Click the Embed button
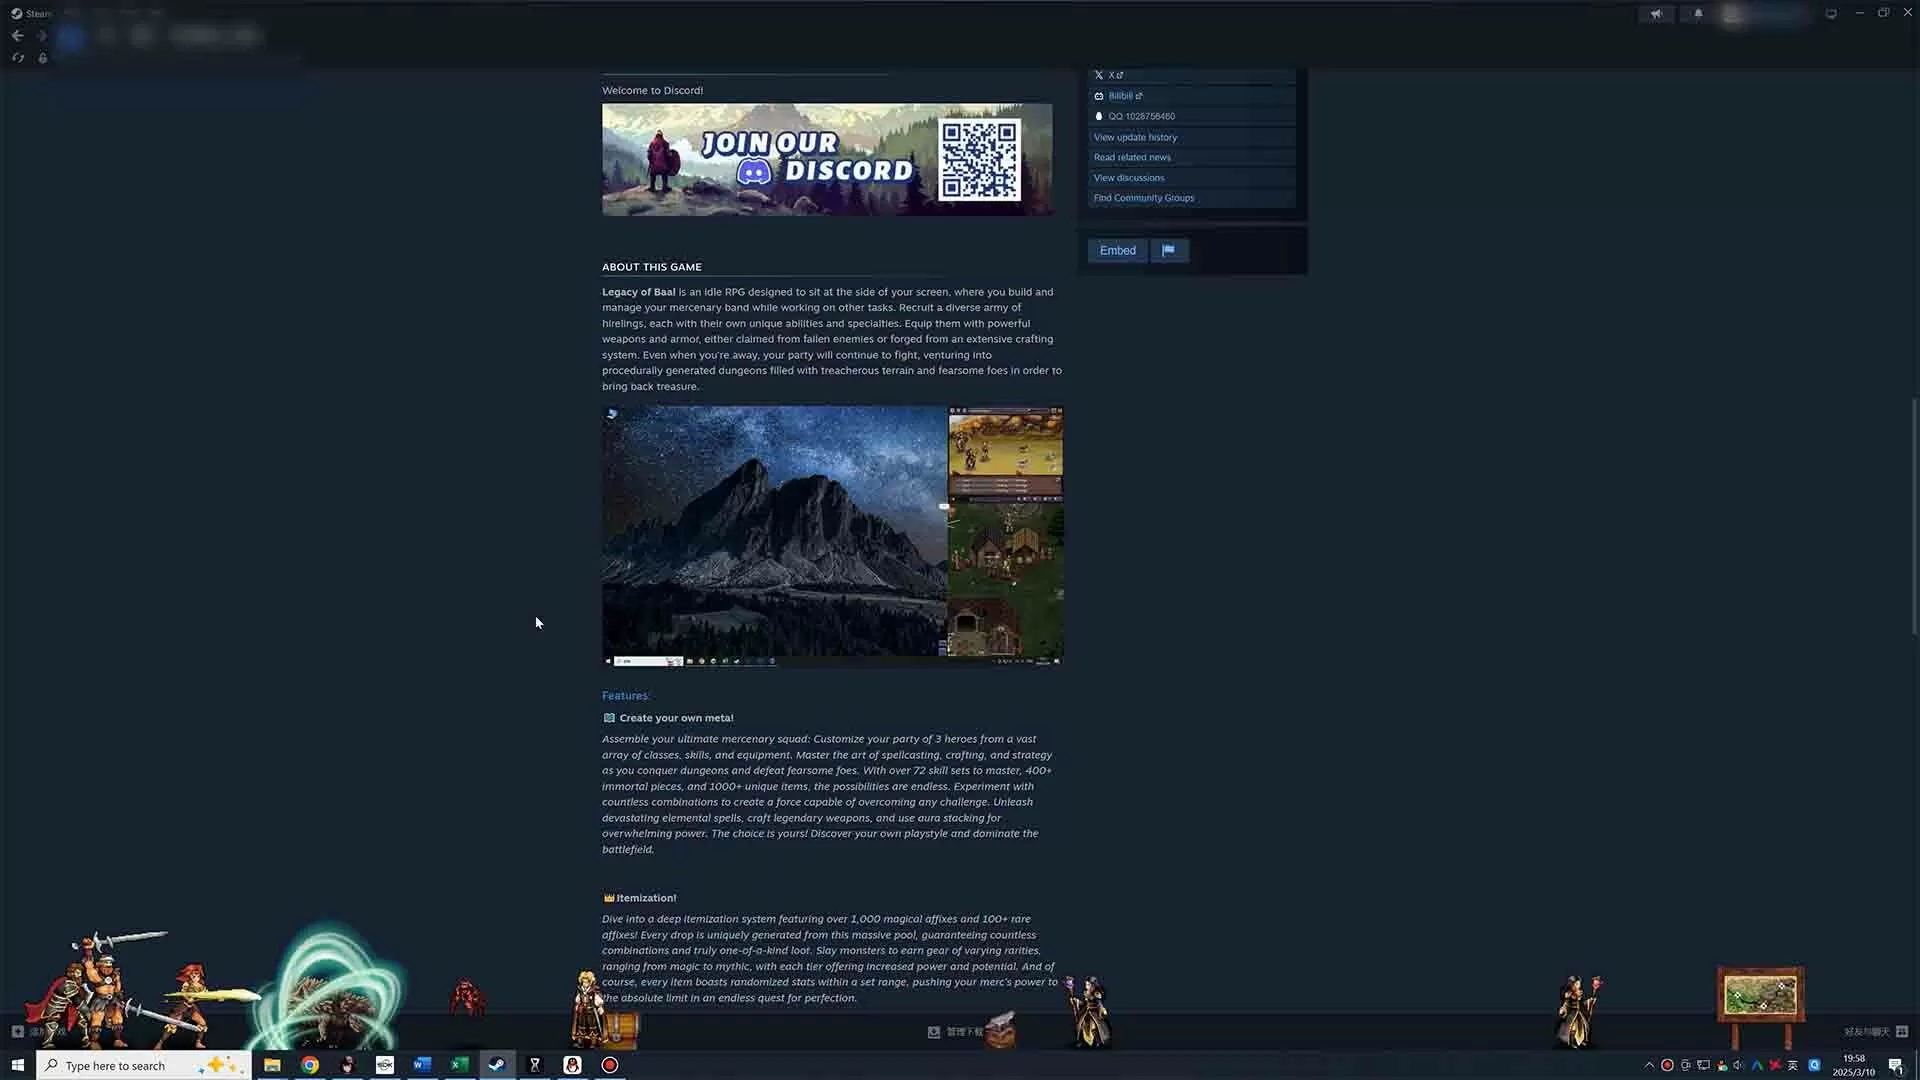The image size is (1920, 1080). [x=1117, y=250]
